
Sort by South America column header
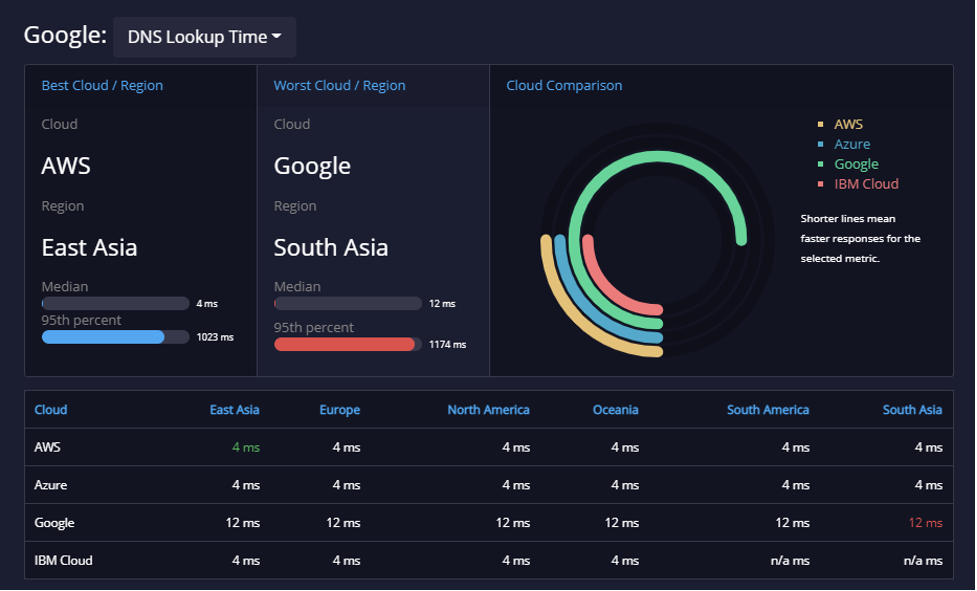click(x=768, y=410)
